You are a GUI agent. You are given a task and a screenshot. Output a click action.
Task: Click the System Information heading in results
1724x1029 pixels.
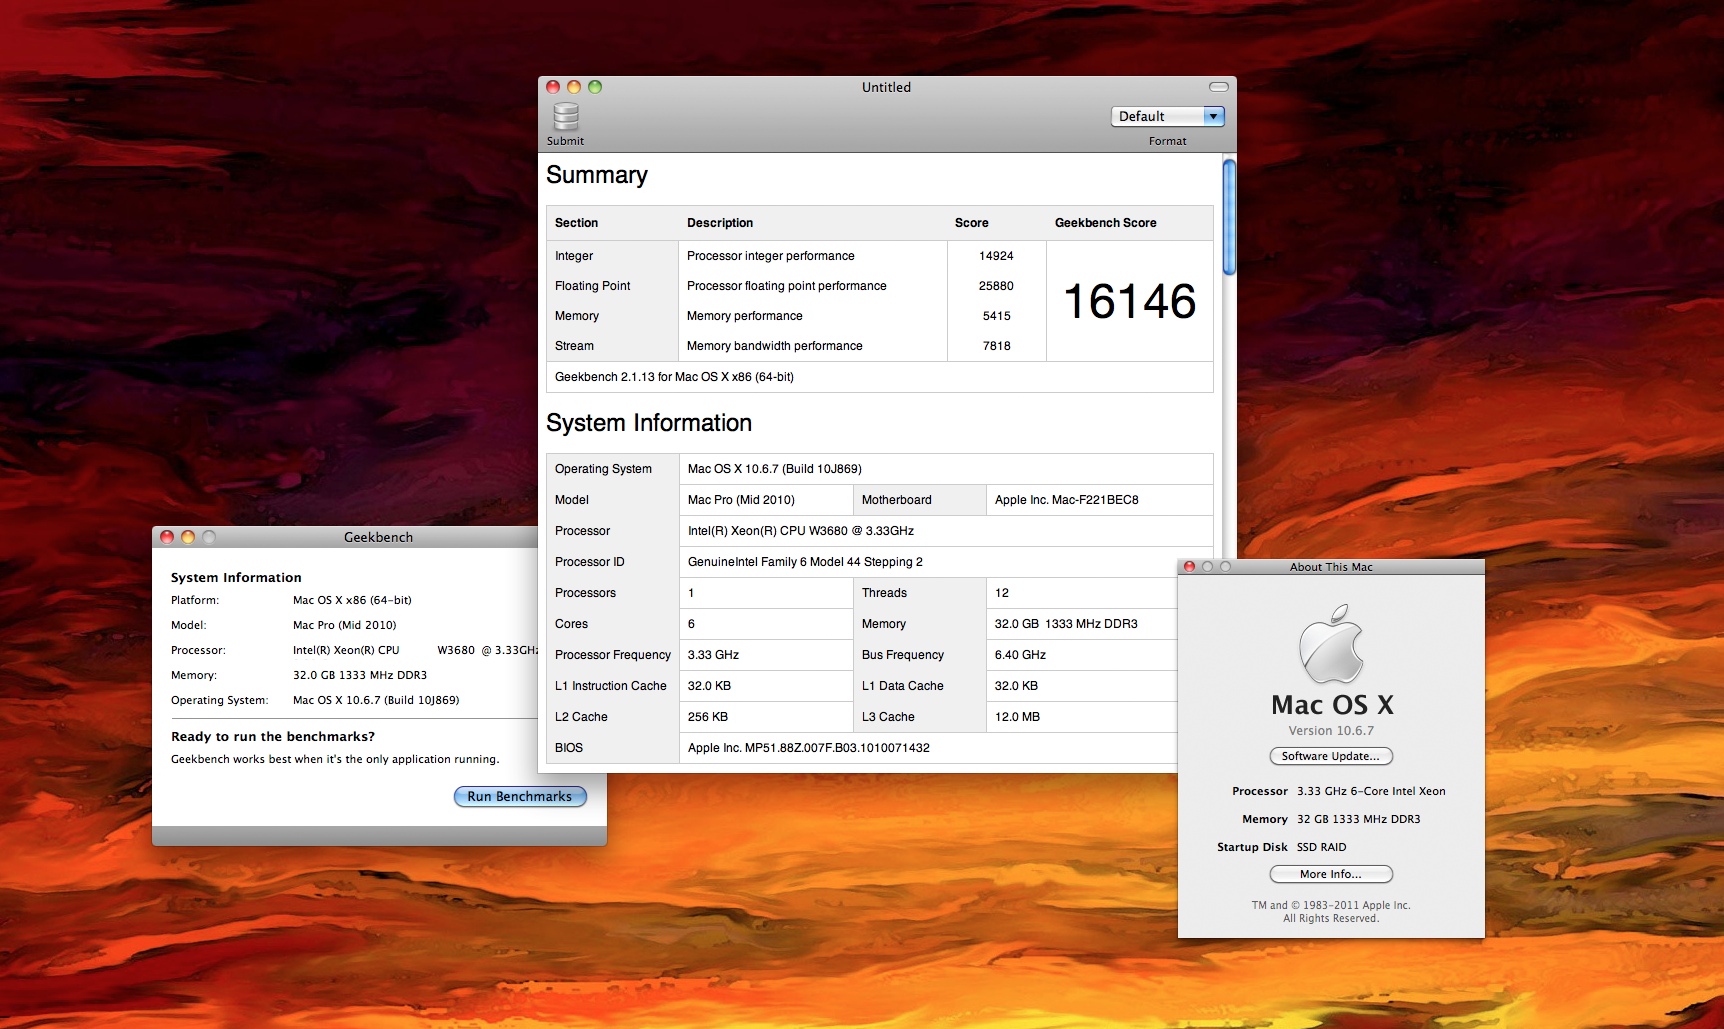(x=649, y=423)
